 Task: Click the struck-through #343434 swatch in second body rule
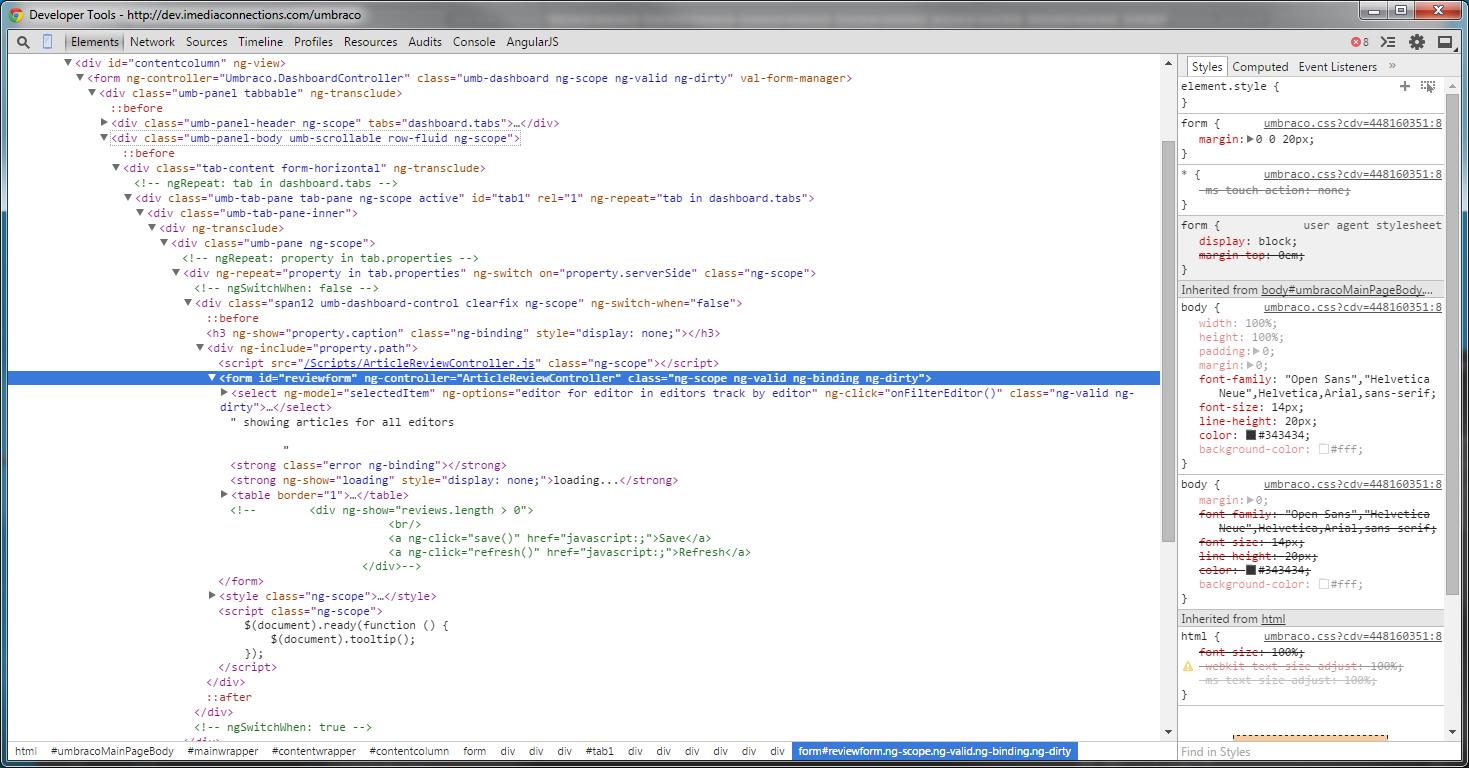click(x=1250, y=570)
